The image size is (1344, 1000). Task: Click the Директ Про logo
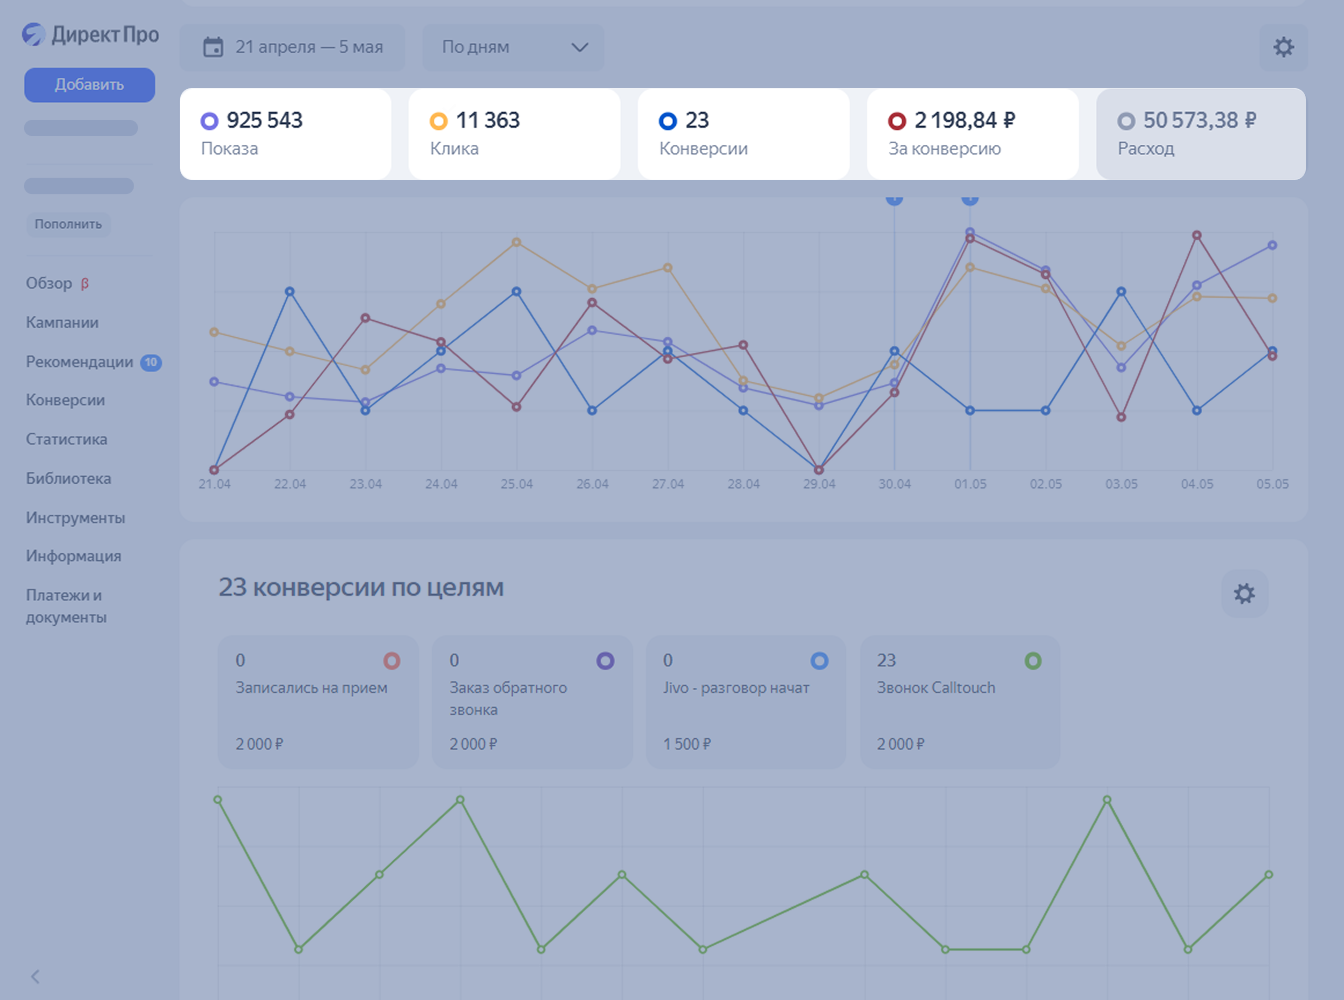point(90,35)
